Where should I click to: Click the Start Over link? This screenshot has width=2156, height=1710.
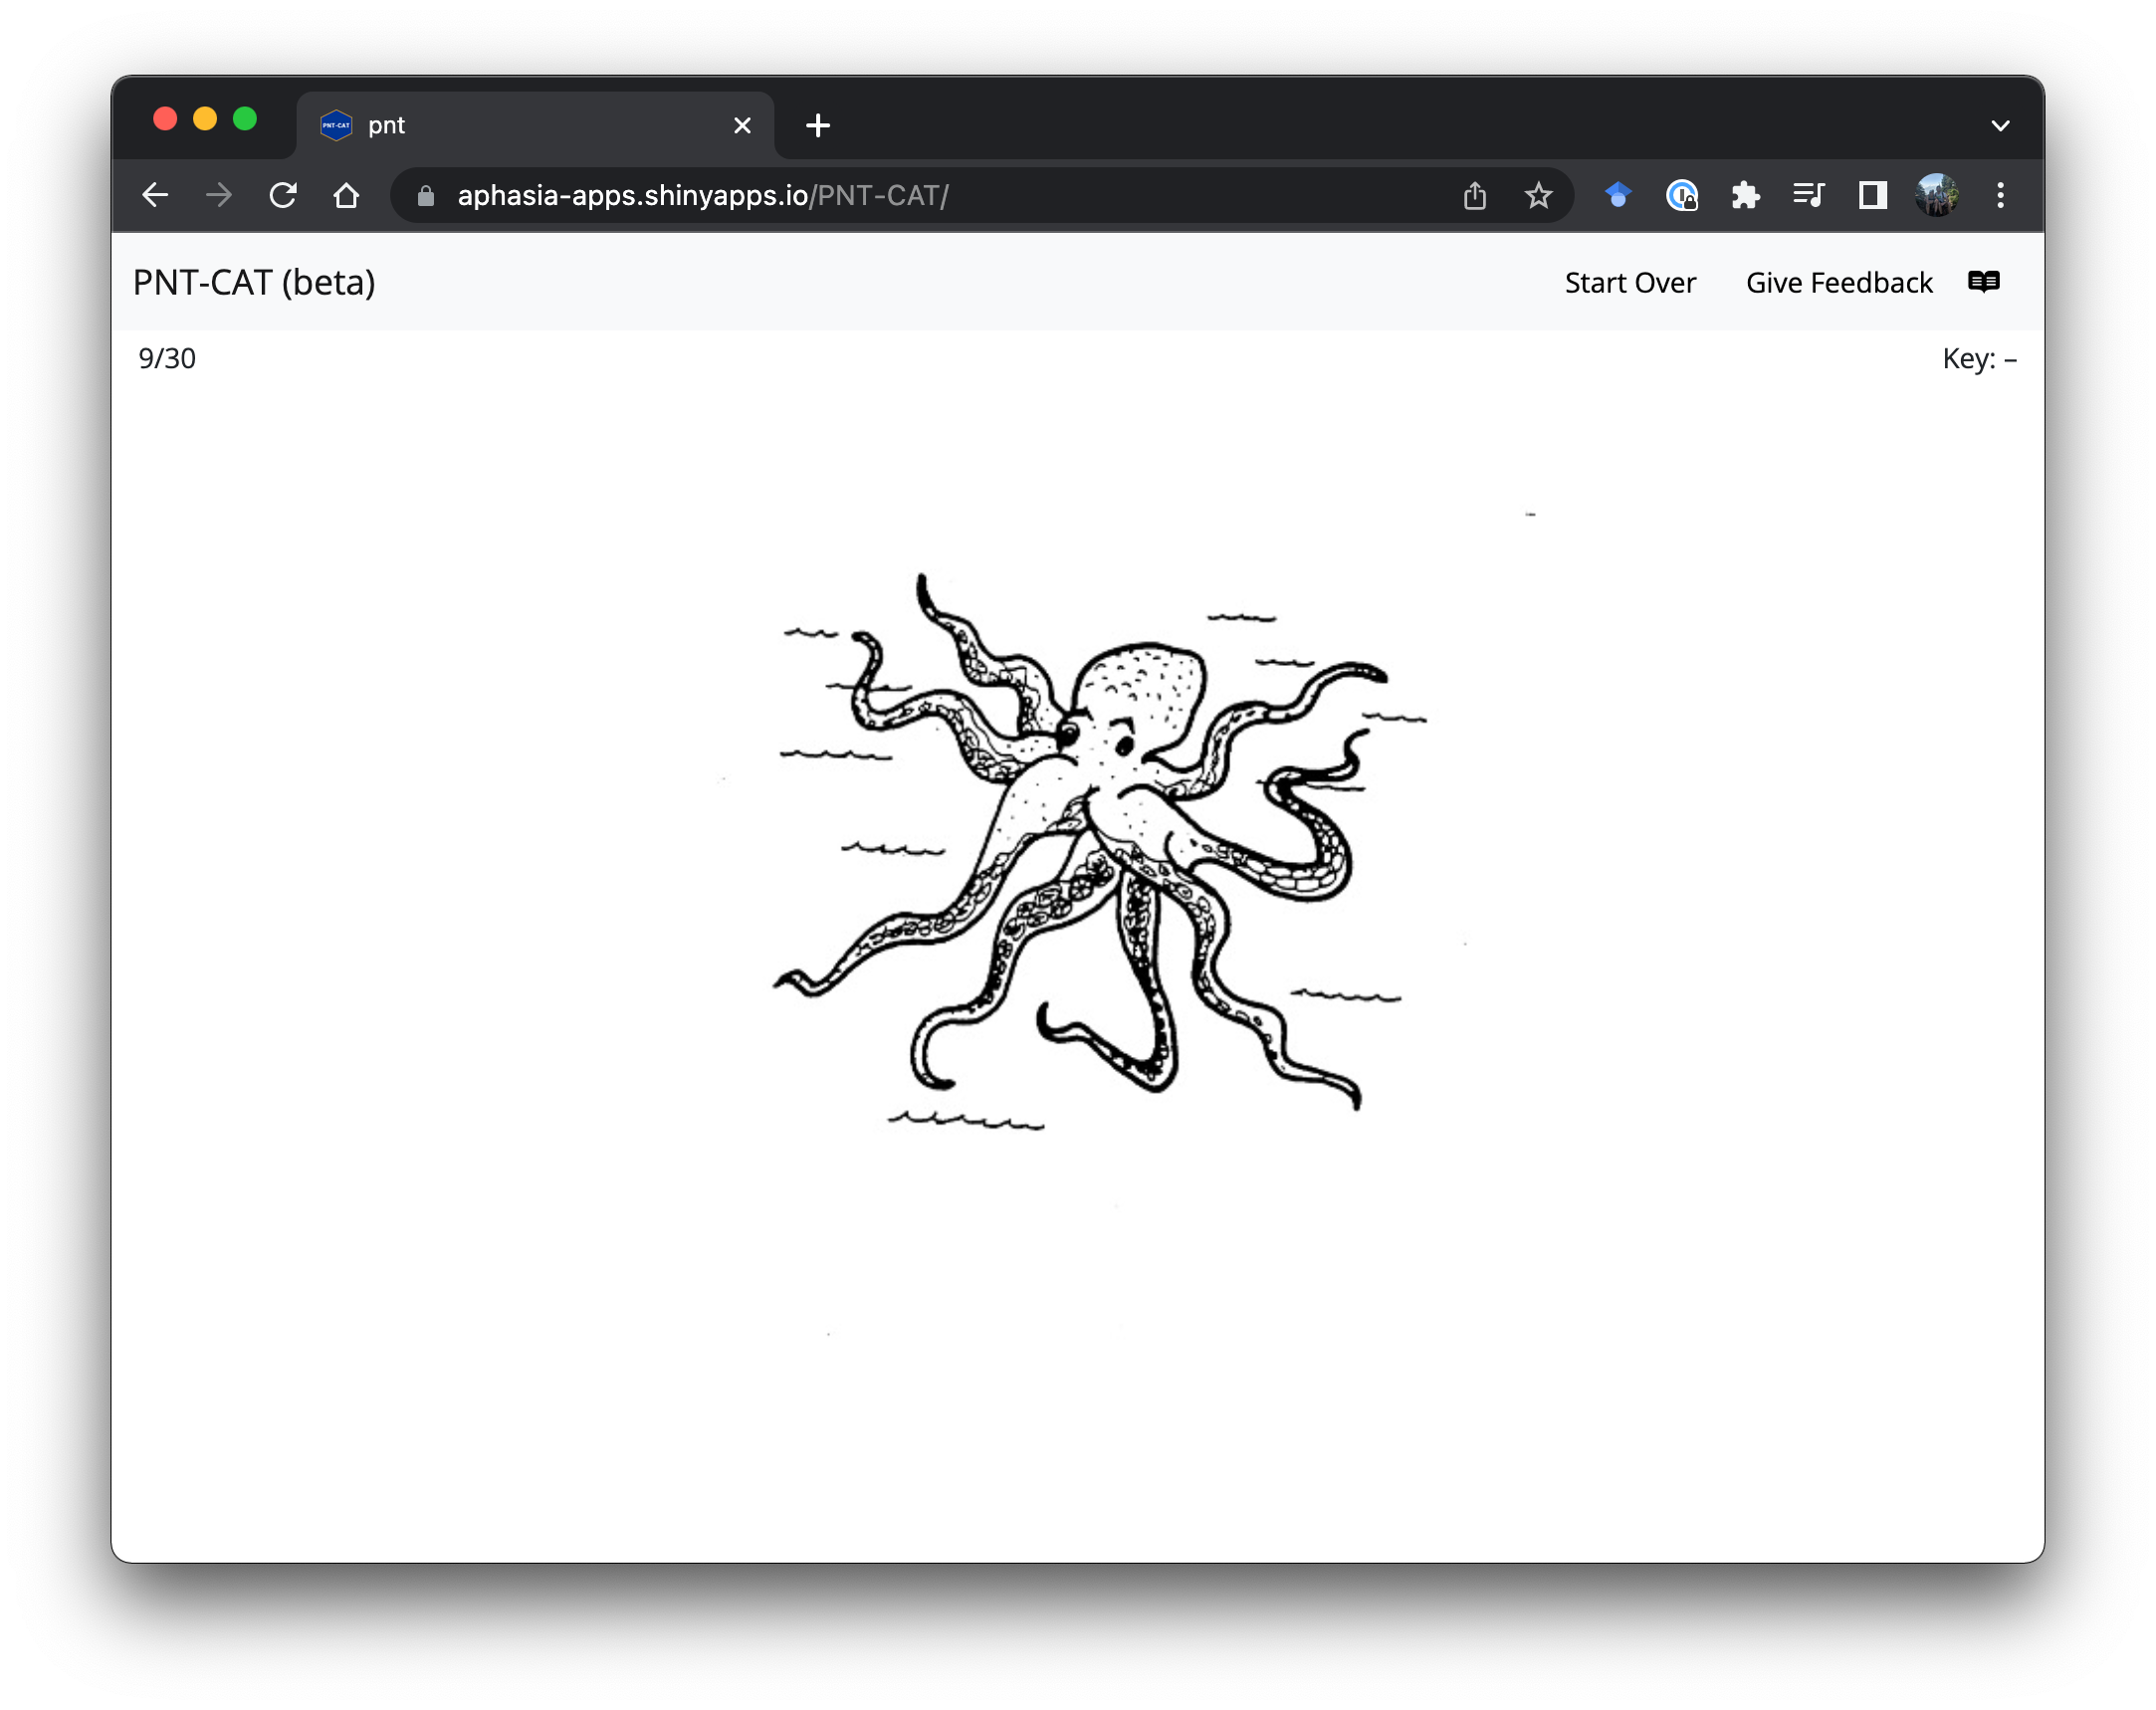tap(1629, 283)
